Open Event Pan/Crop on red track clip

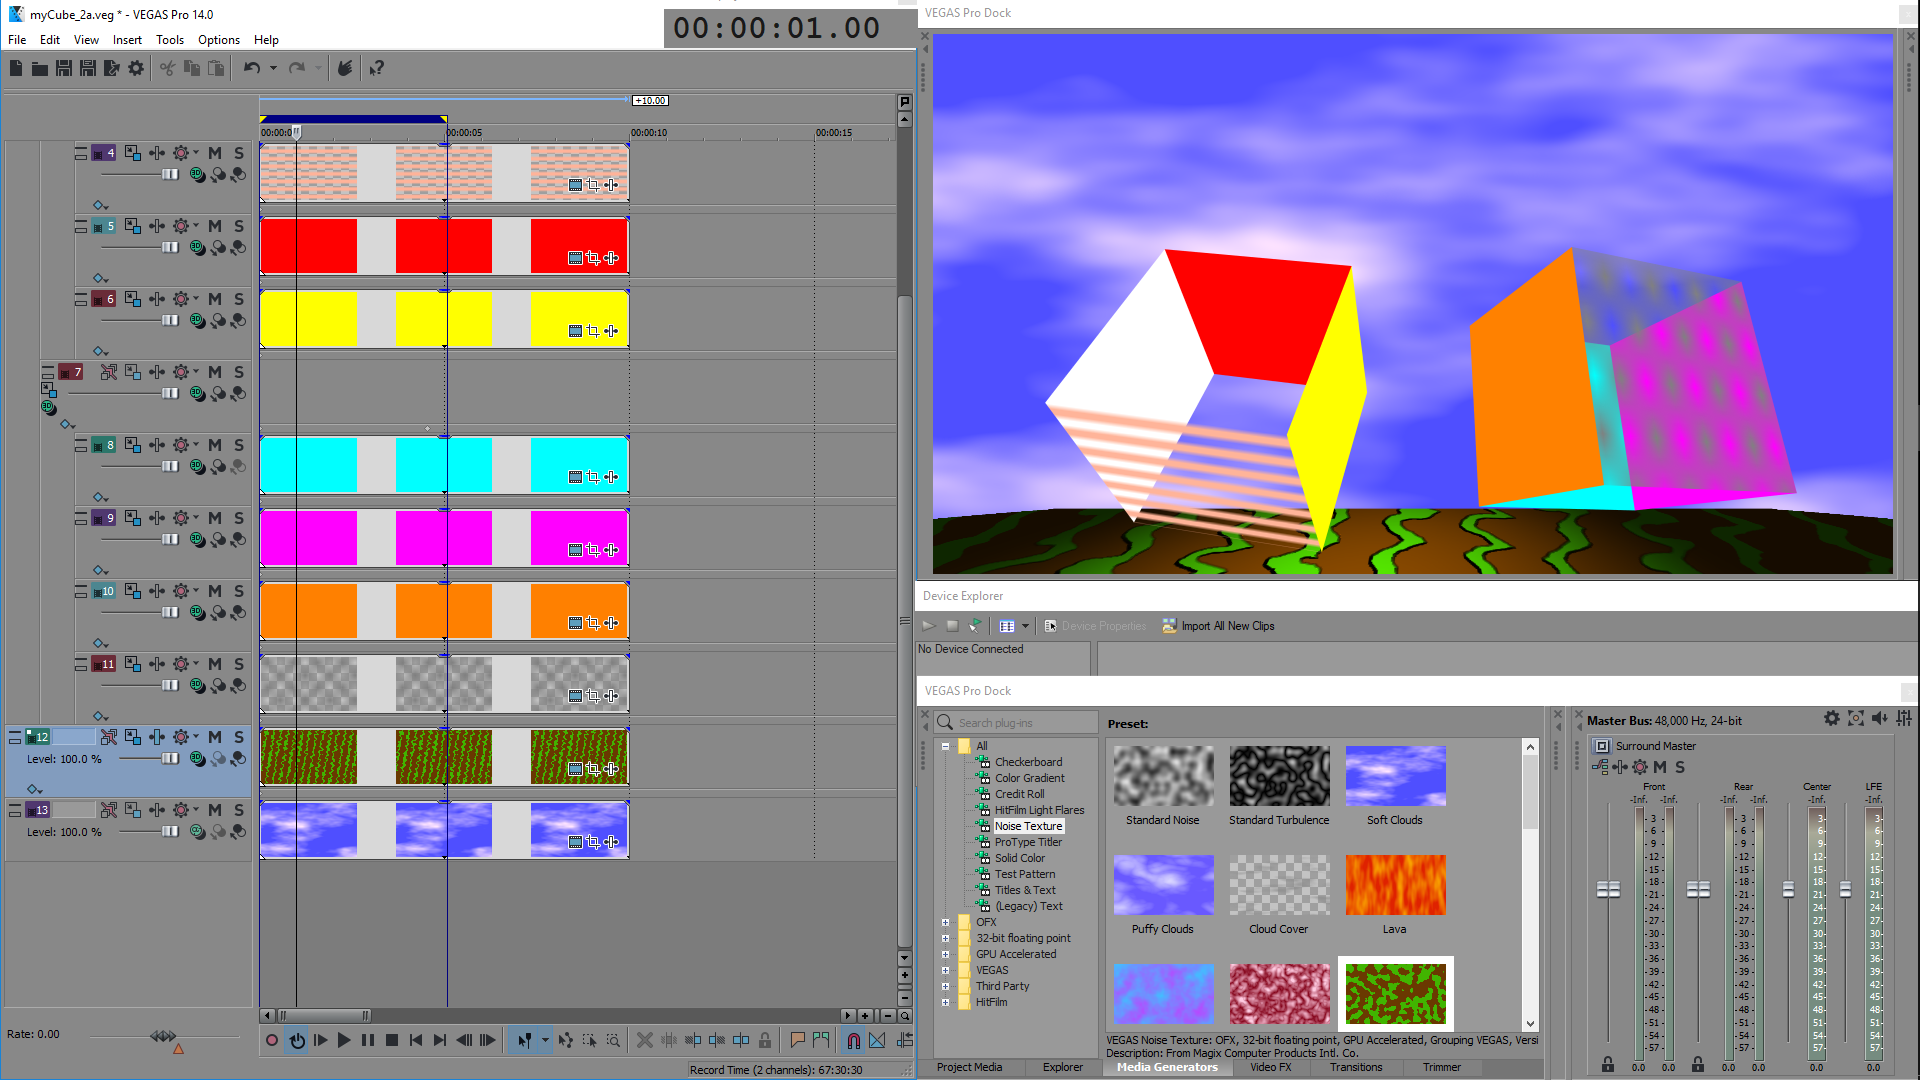pyautogui.click(x=593, y=258)
